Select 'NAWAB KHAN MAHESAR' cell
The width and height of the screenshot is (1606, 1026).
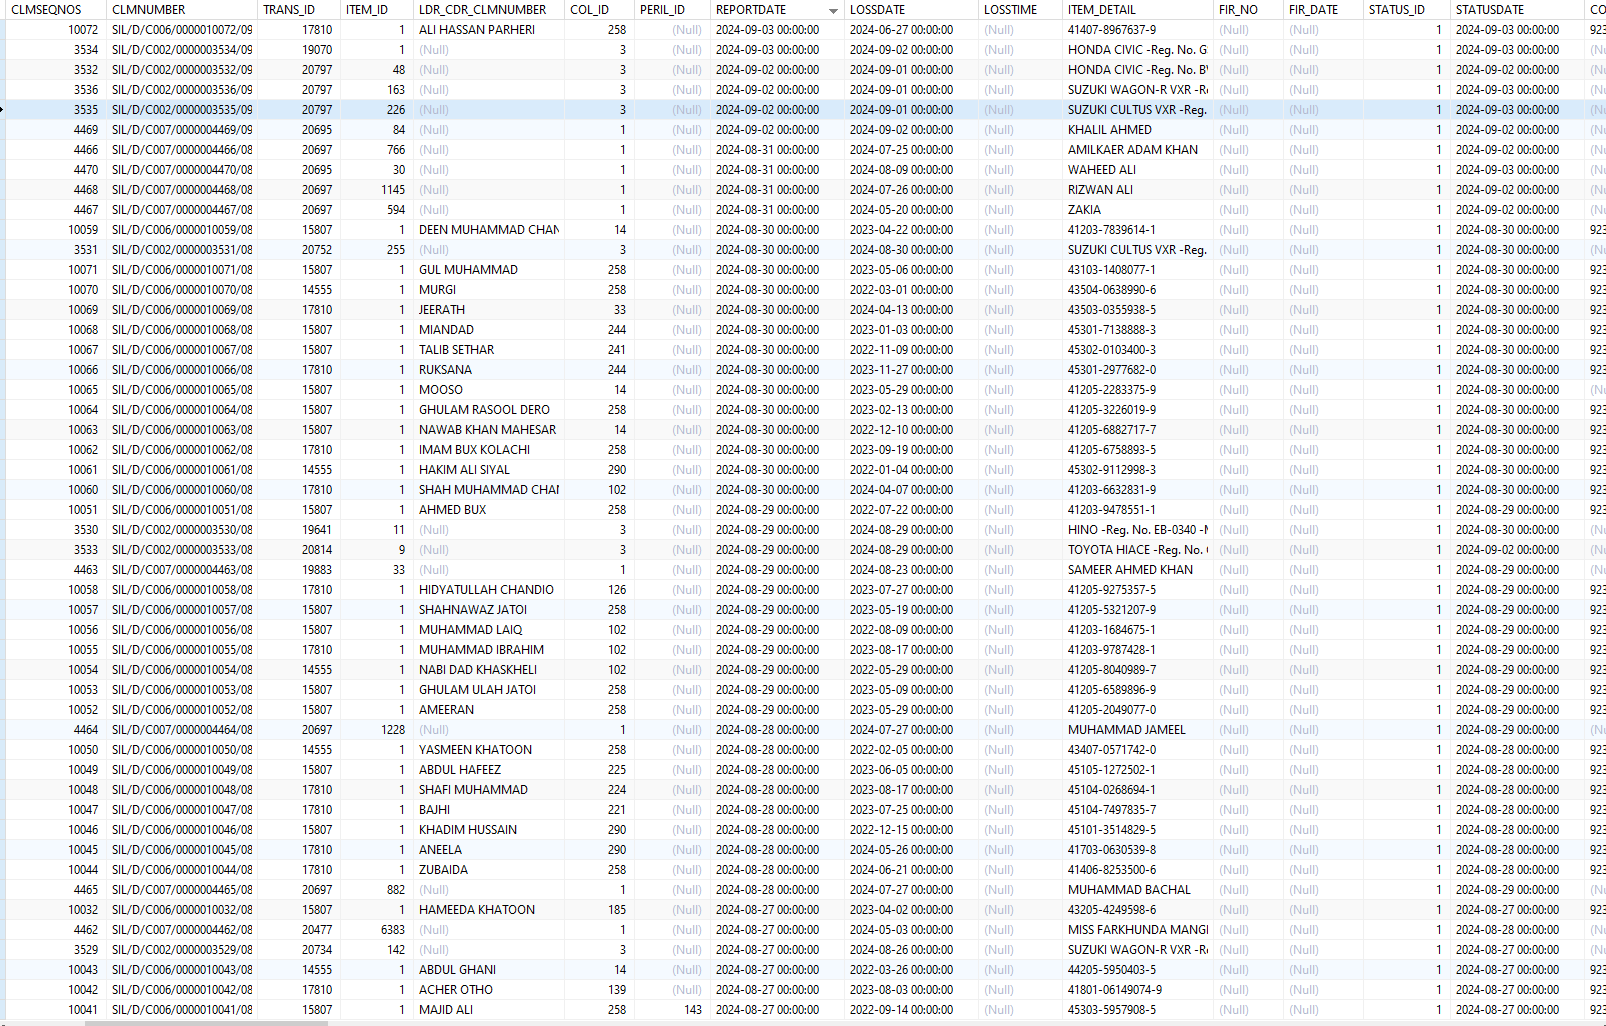[489, 430]
